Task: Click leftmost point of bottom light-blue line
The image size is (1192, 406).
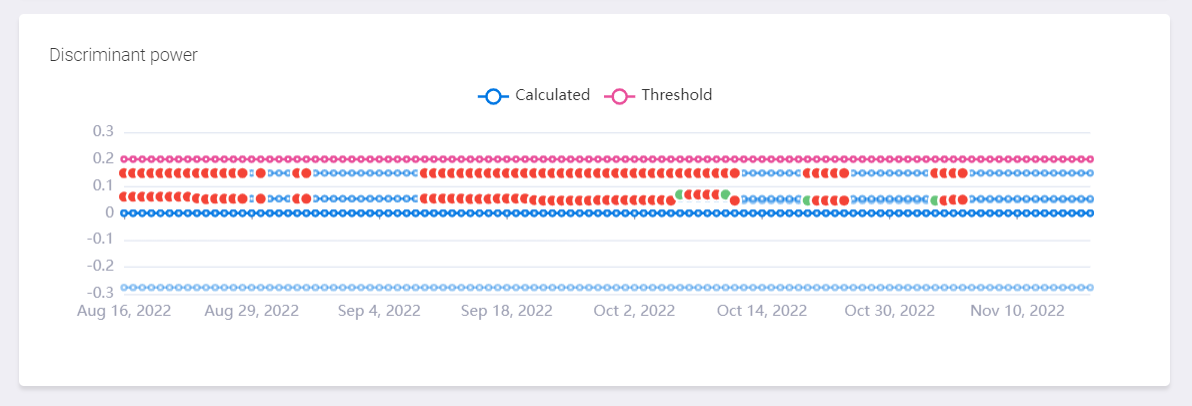Action: click(124, 287)
